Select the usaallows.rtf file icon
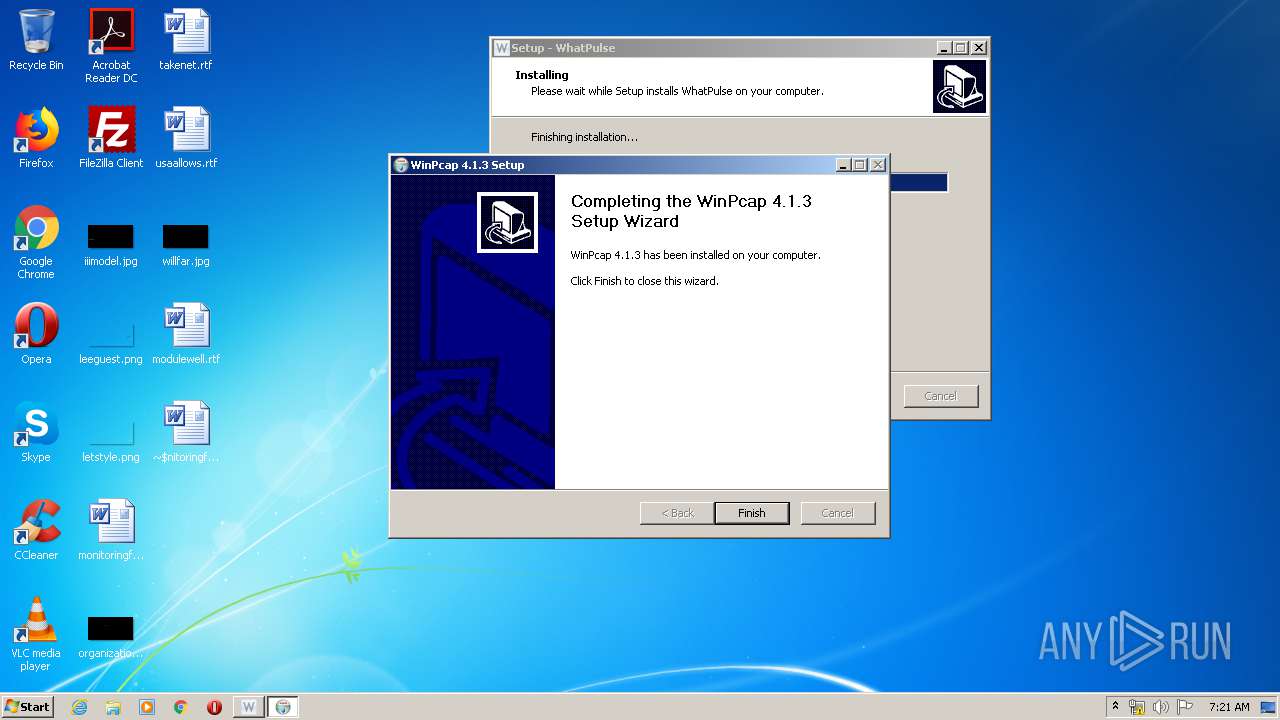Image resolution: width=1280 pixels, height=720 pixels. coord(186,138)
